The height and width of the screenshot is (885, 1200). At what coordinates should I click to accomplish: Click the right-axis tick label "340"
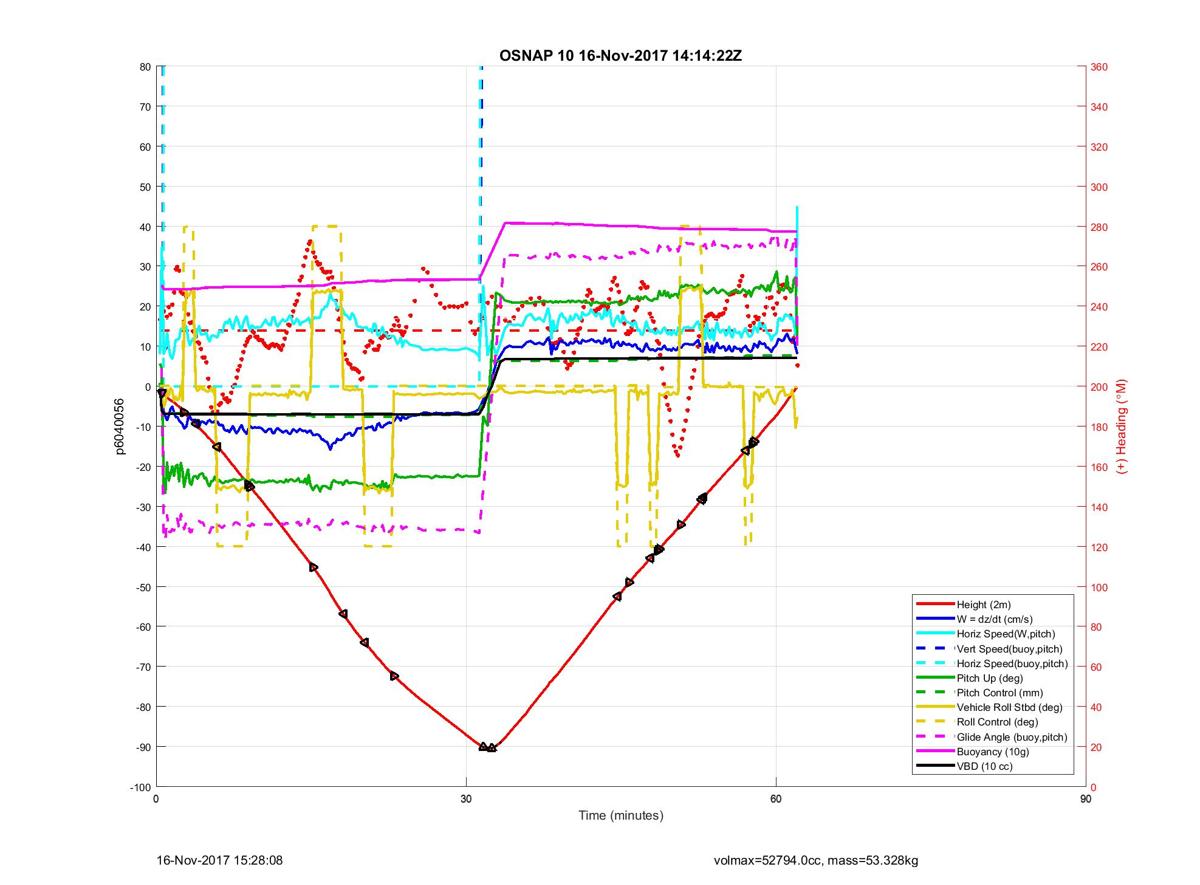coord(1101,107)
